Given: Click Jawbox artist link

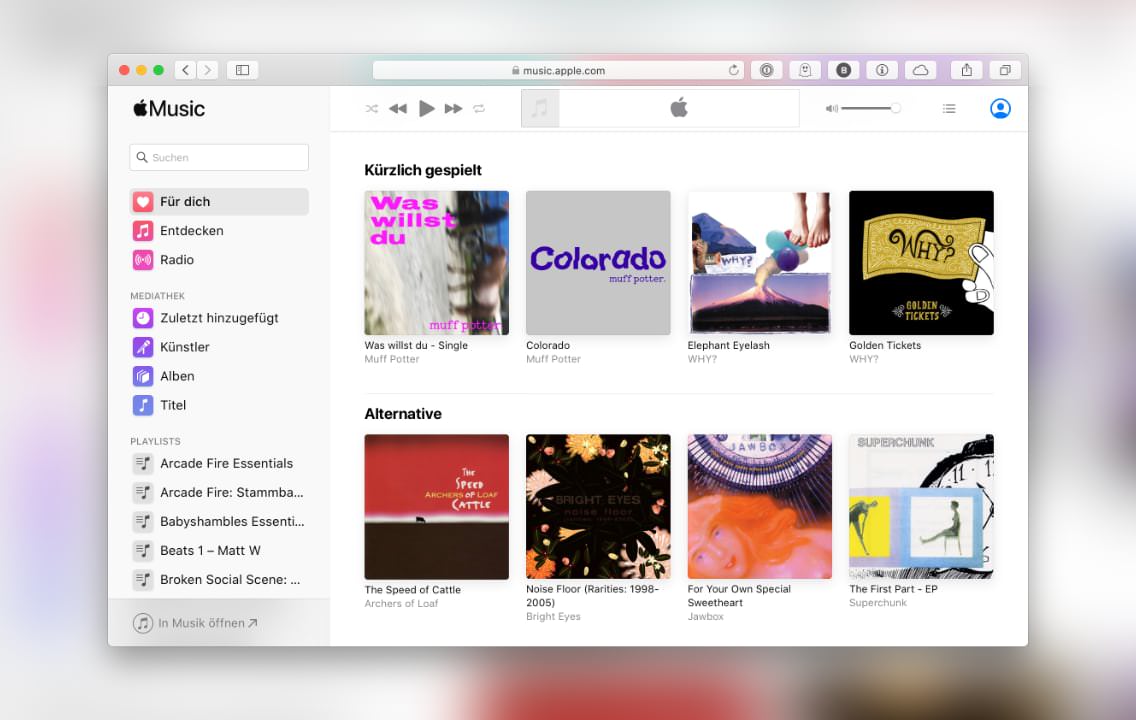Looking at the screenshot, I should click(706, 616).
